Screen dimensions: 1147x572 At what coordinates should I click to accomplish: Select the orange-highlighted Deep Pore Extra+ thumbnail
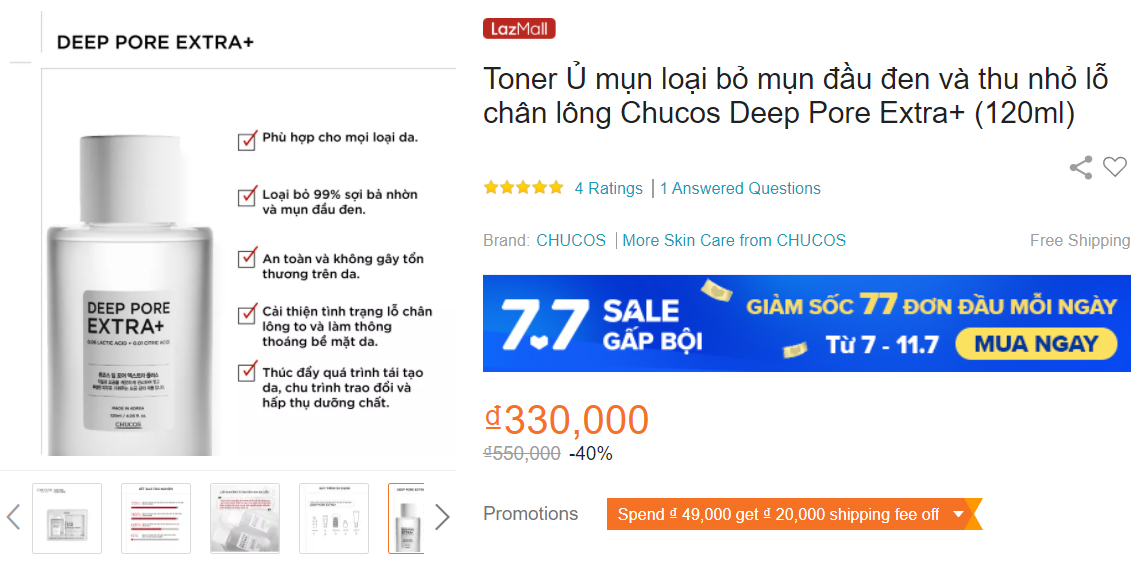click(407, 518)
